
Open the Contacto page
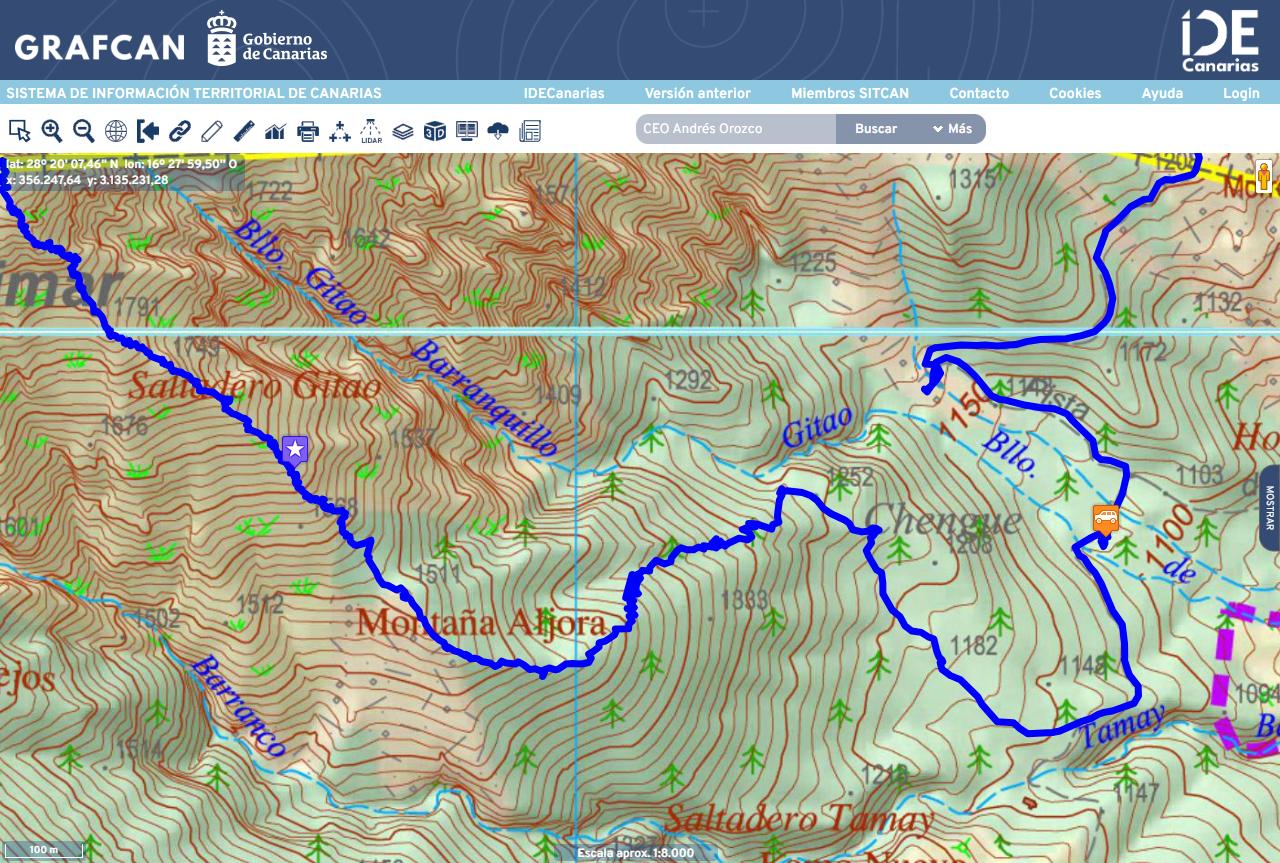[x=979, y=93]
